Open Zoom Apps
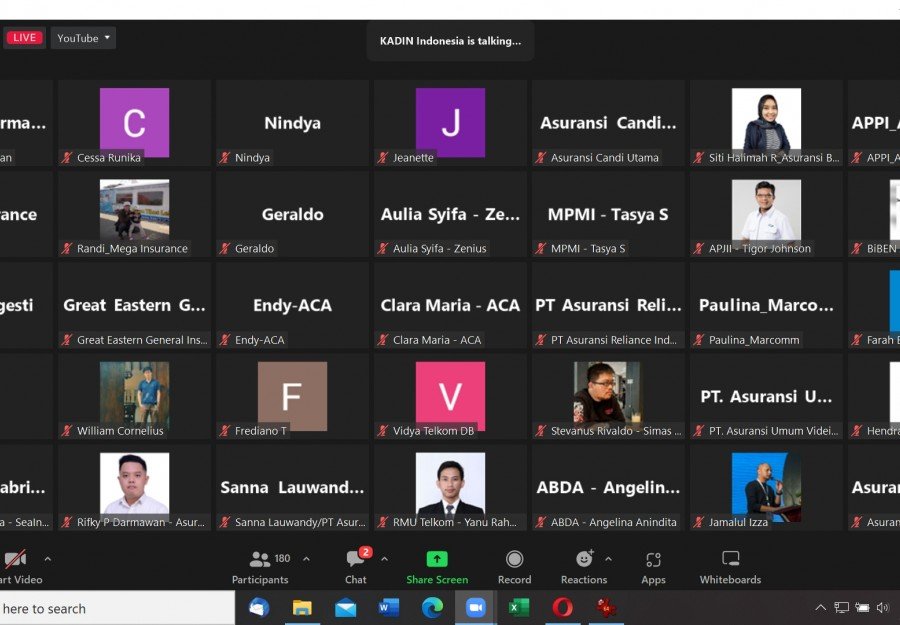900x625 pixels. (653, 568)
